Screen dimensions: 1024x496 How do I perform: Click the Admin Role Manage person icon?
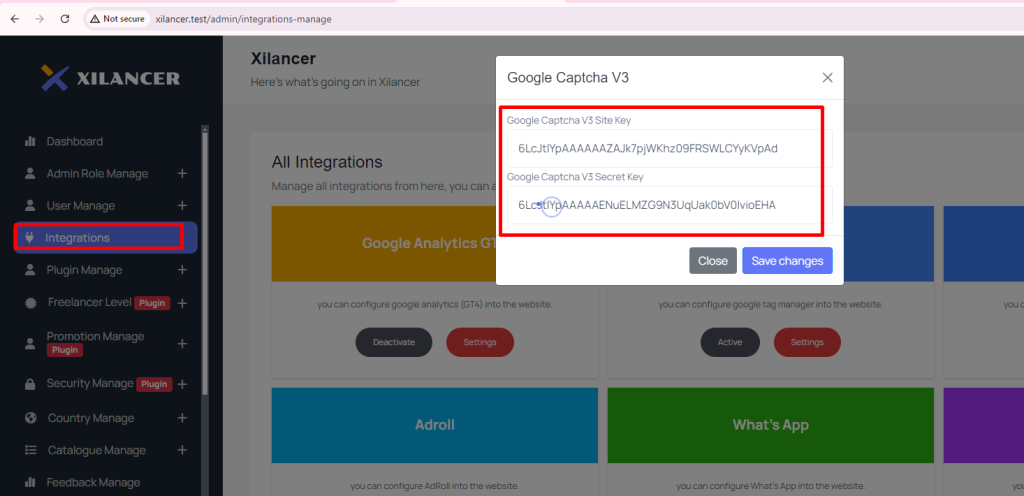[29, 174]
